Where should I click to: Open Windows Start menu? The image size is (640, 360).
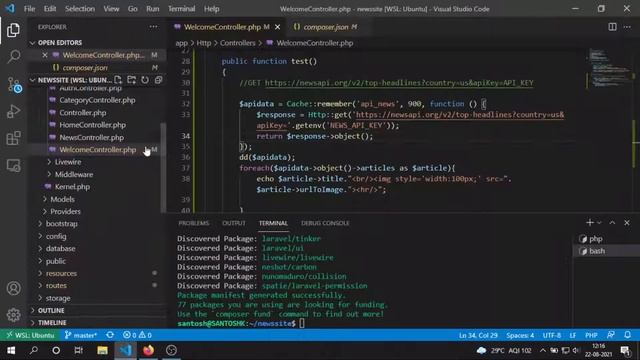pos(11,350)
